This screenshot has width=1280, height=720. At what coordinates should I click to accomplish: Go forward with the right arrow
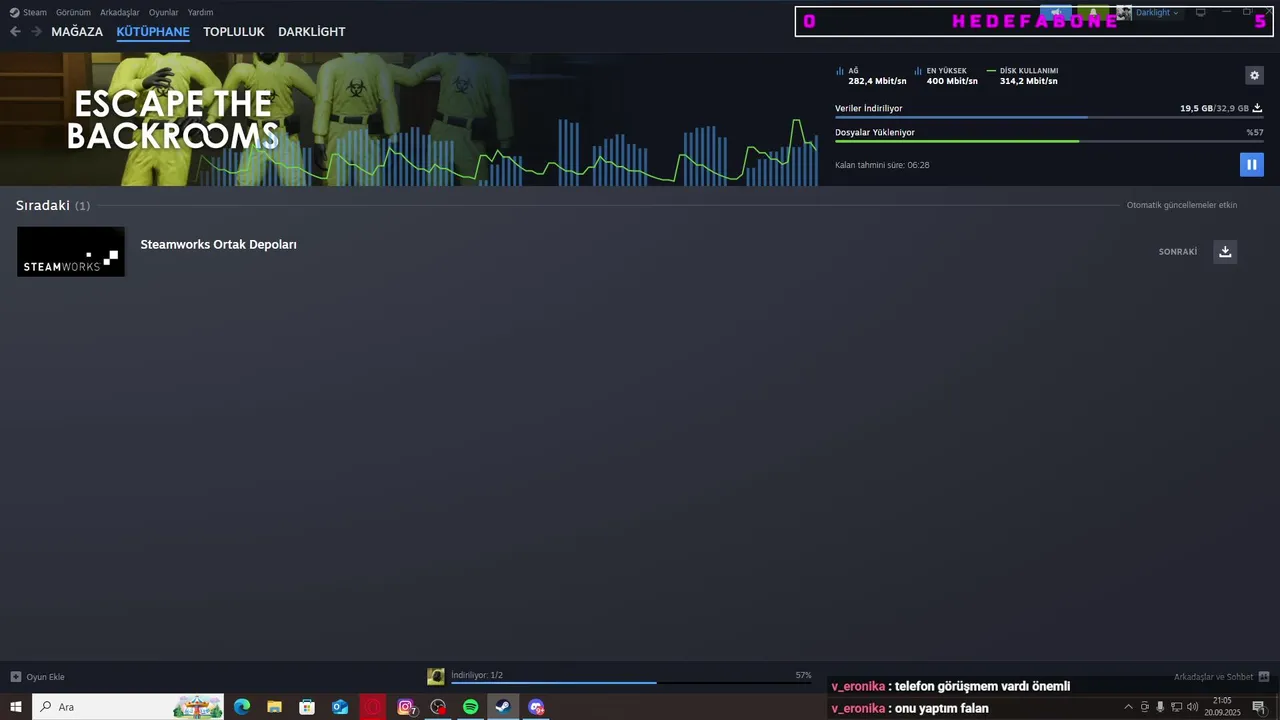click(36, 31)
